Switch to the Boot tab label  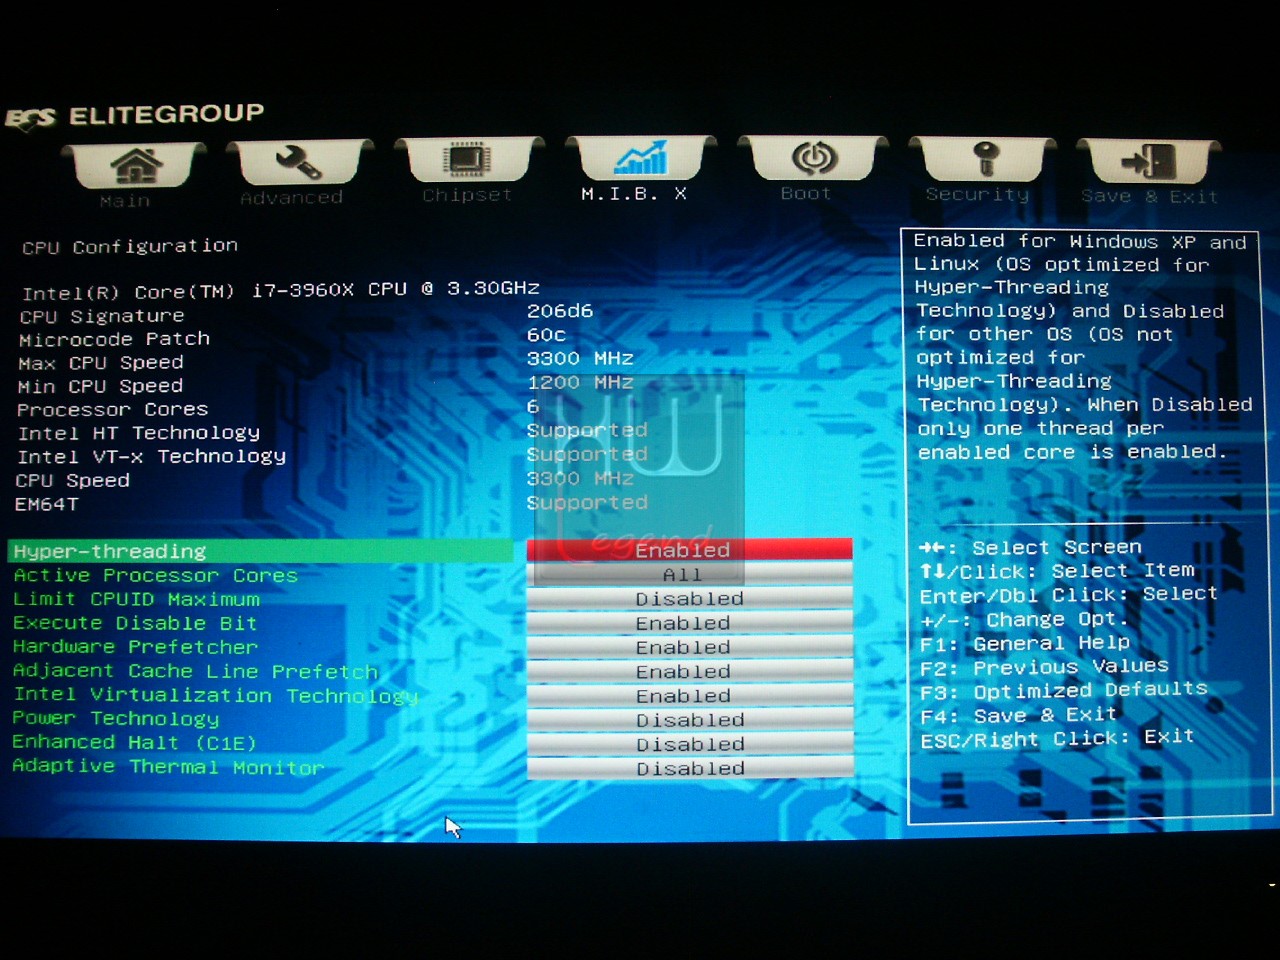pyautogui.click(x=806, y=194)
